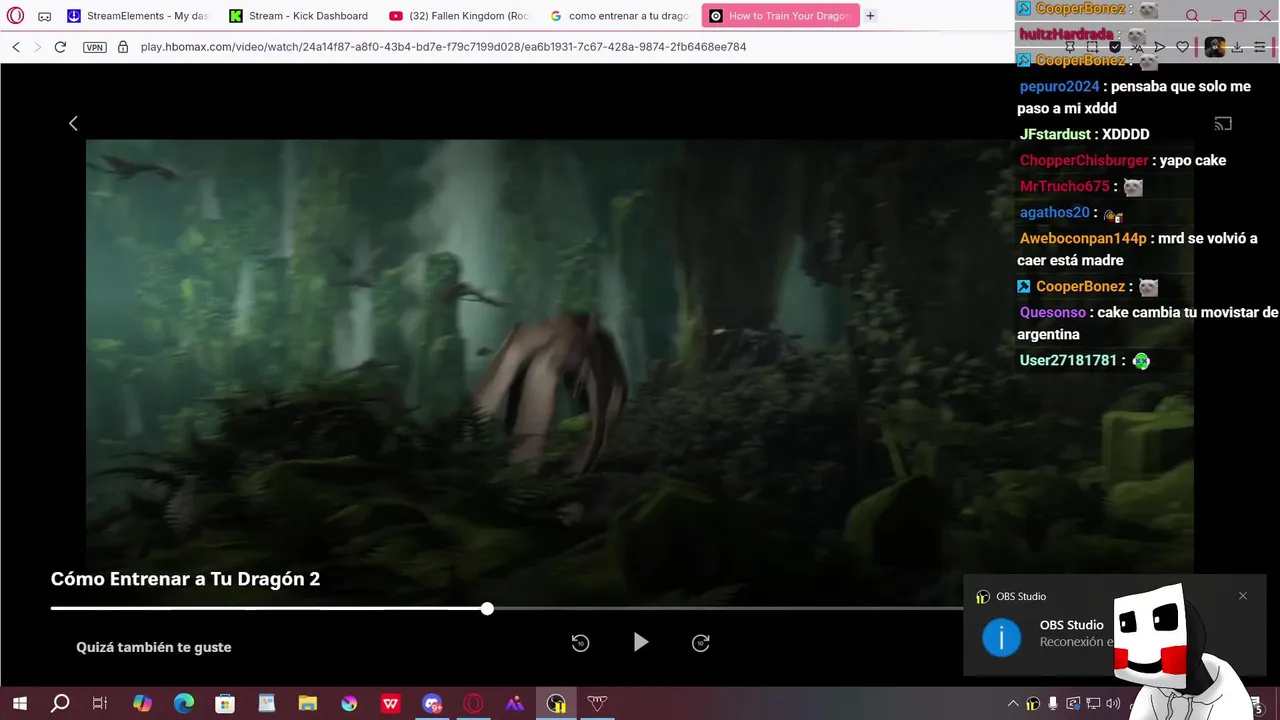Open the Opera profile avatar
Image resolution: width=1280 pixels, height=720 pixels.
click(x=1214, y=47)
